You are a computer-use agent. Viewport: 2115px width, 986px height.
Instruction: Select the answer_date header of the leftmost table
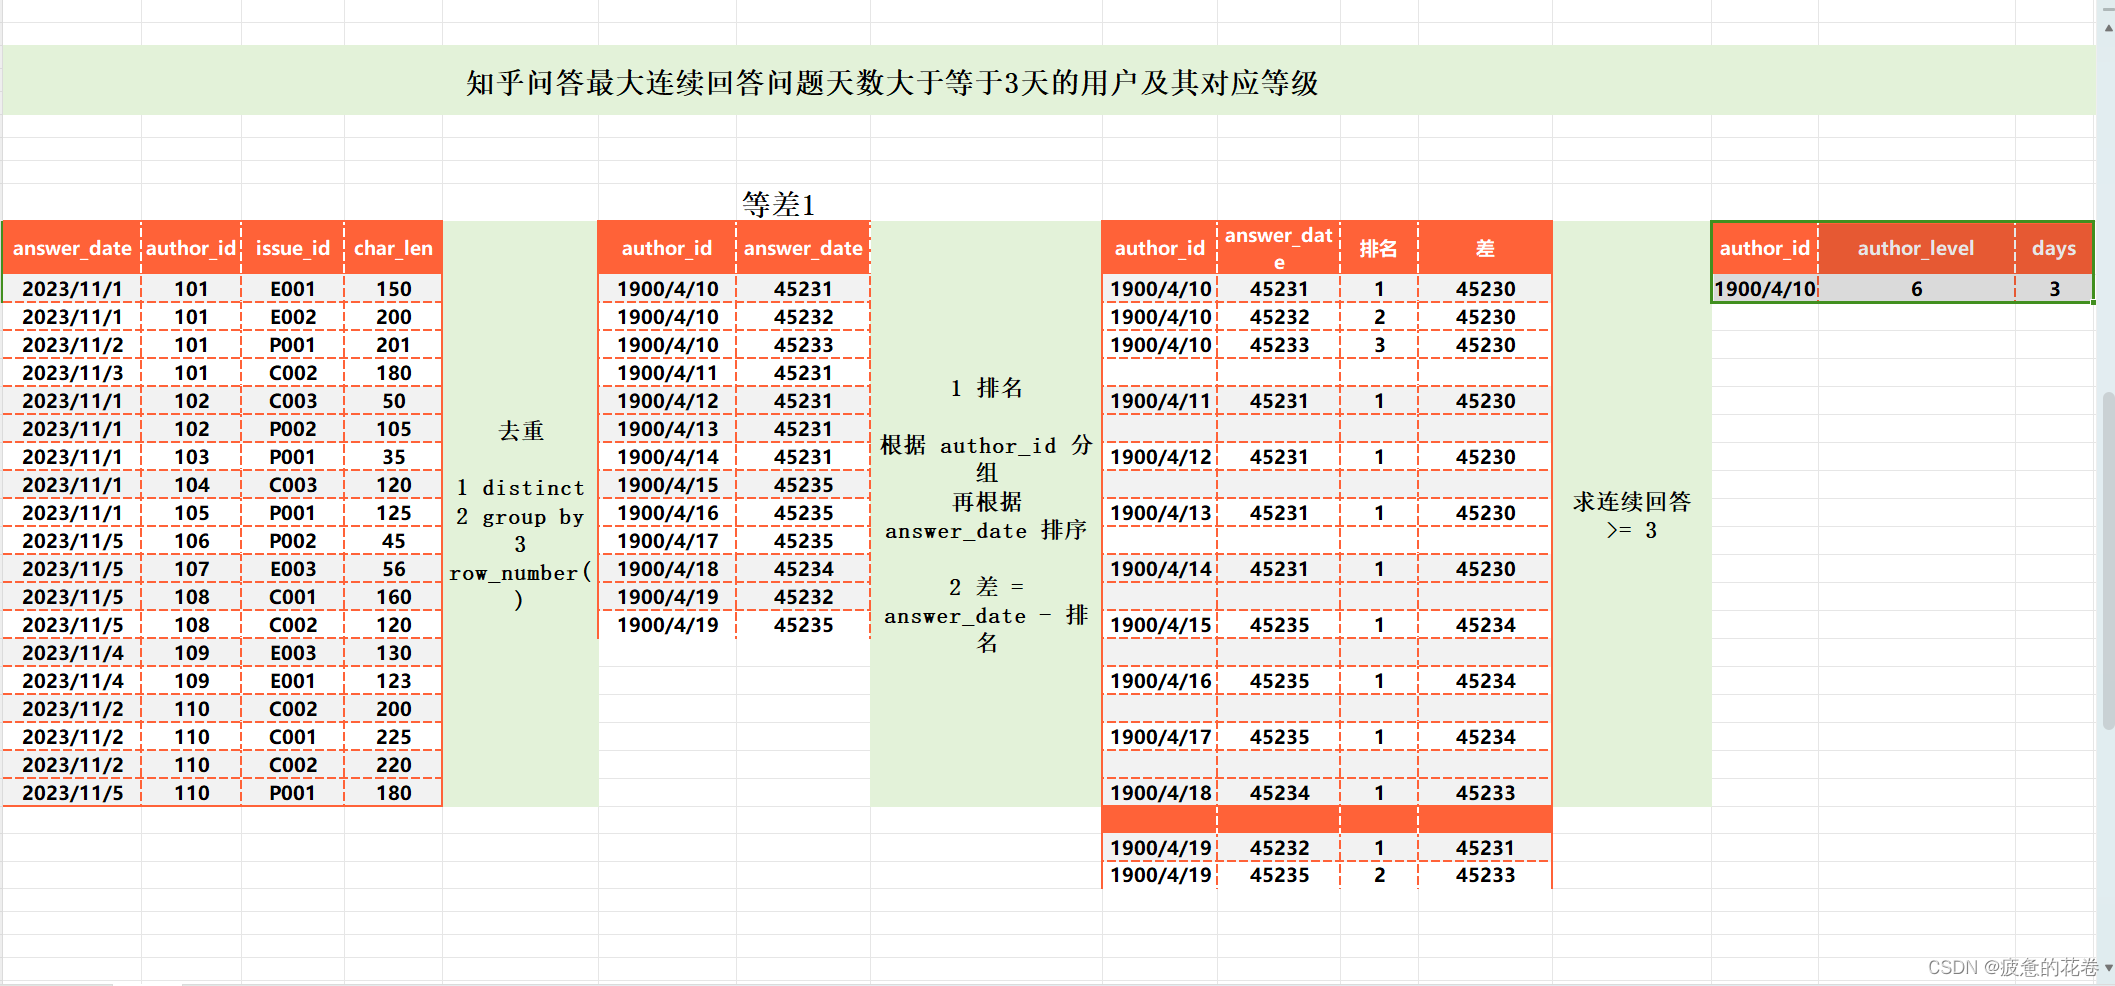[x=72, y=248]
